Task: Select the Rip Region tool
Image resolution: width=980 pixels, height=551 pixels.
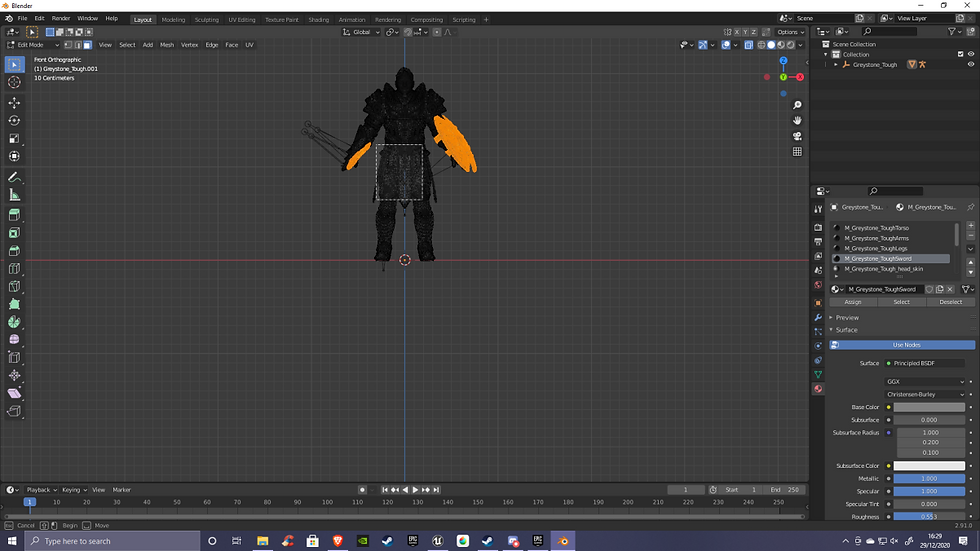Action: pos(14,411)
